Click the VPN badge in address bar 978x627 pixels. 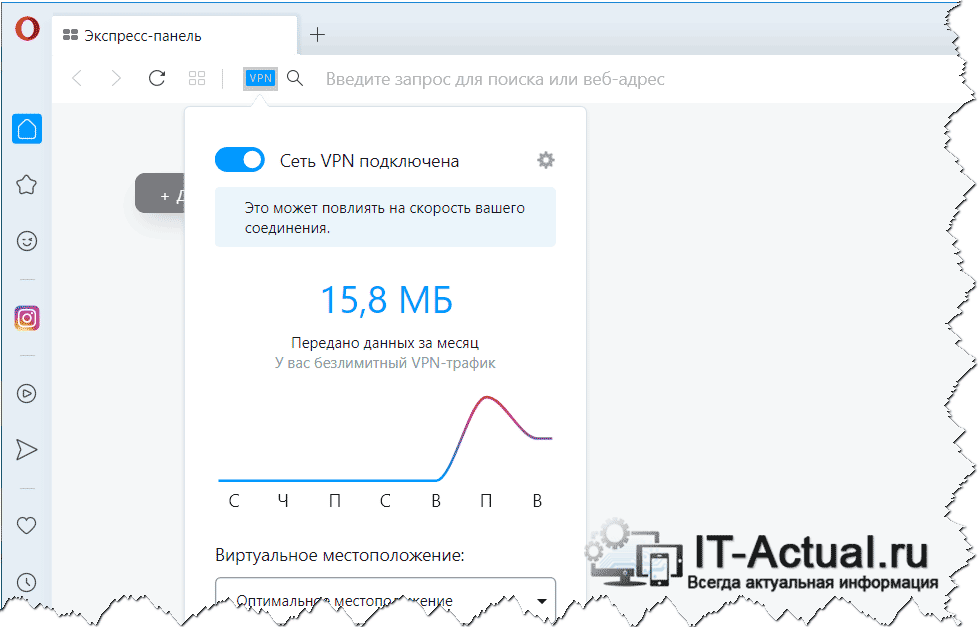(260, 79)
